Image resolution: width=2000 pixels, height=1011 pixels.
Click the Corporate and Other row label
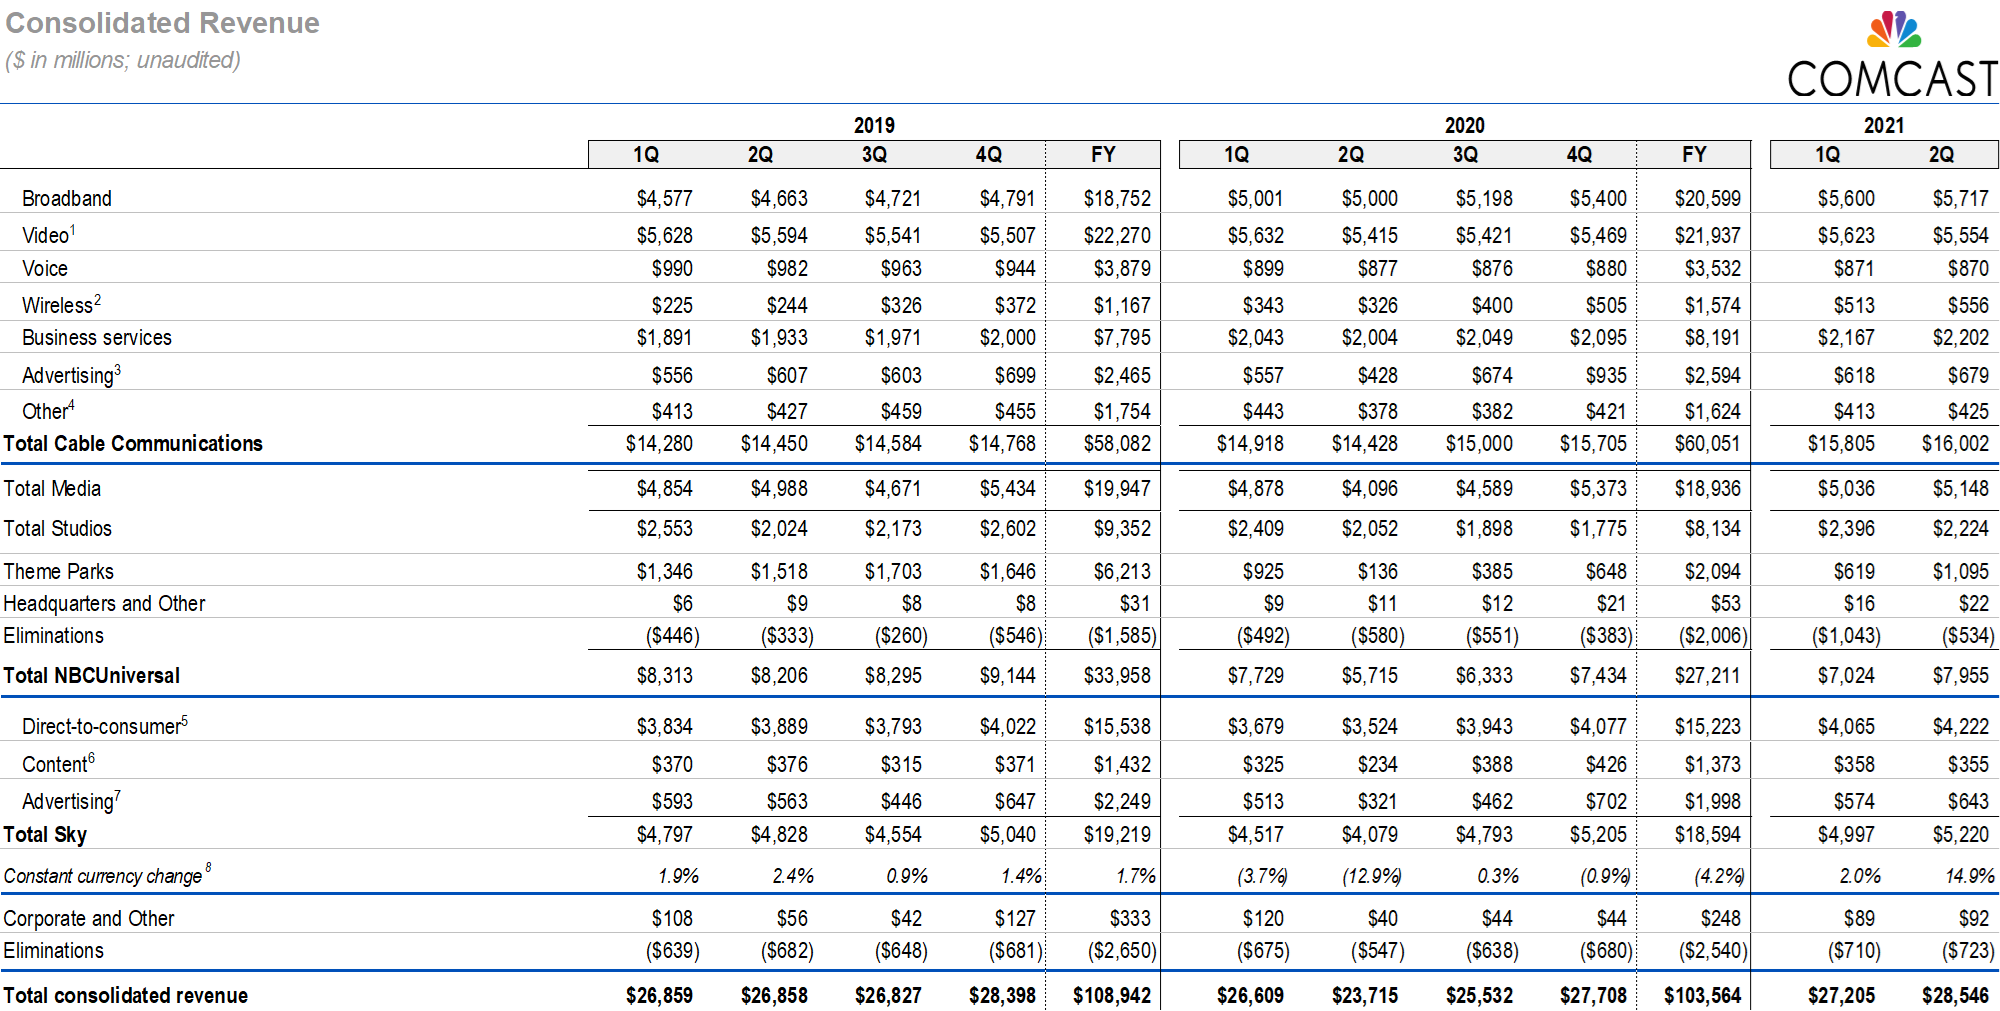click(89, 919)
